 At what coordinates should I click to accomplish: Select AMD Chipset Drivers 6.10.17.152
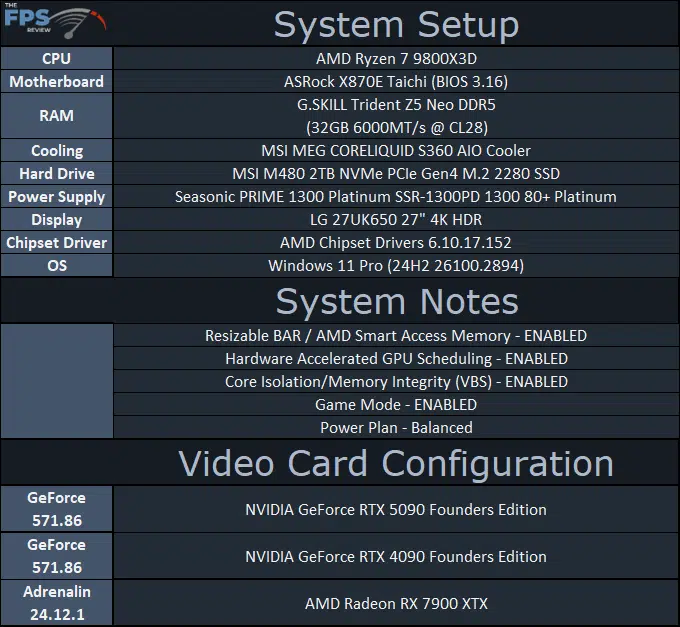coord(396,242)
